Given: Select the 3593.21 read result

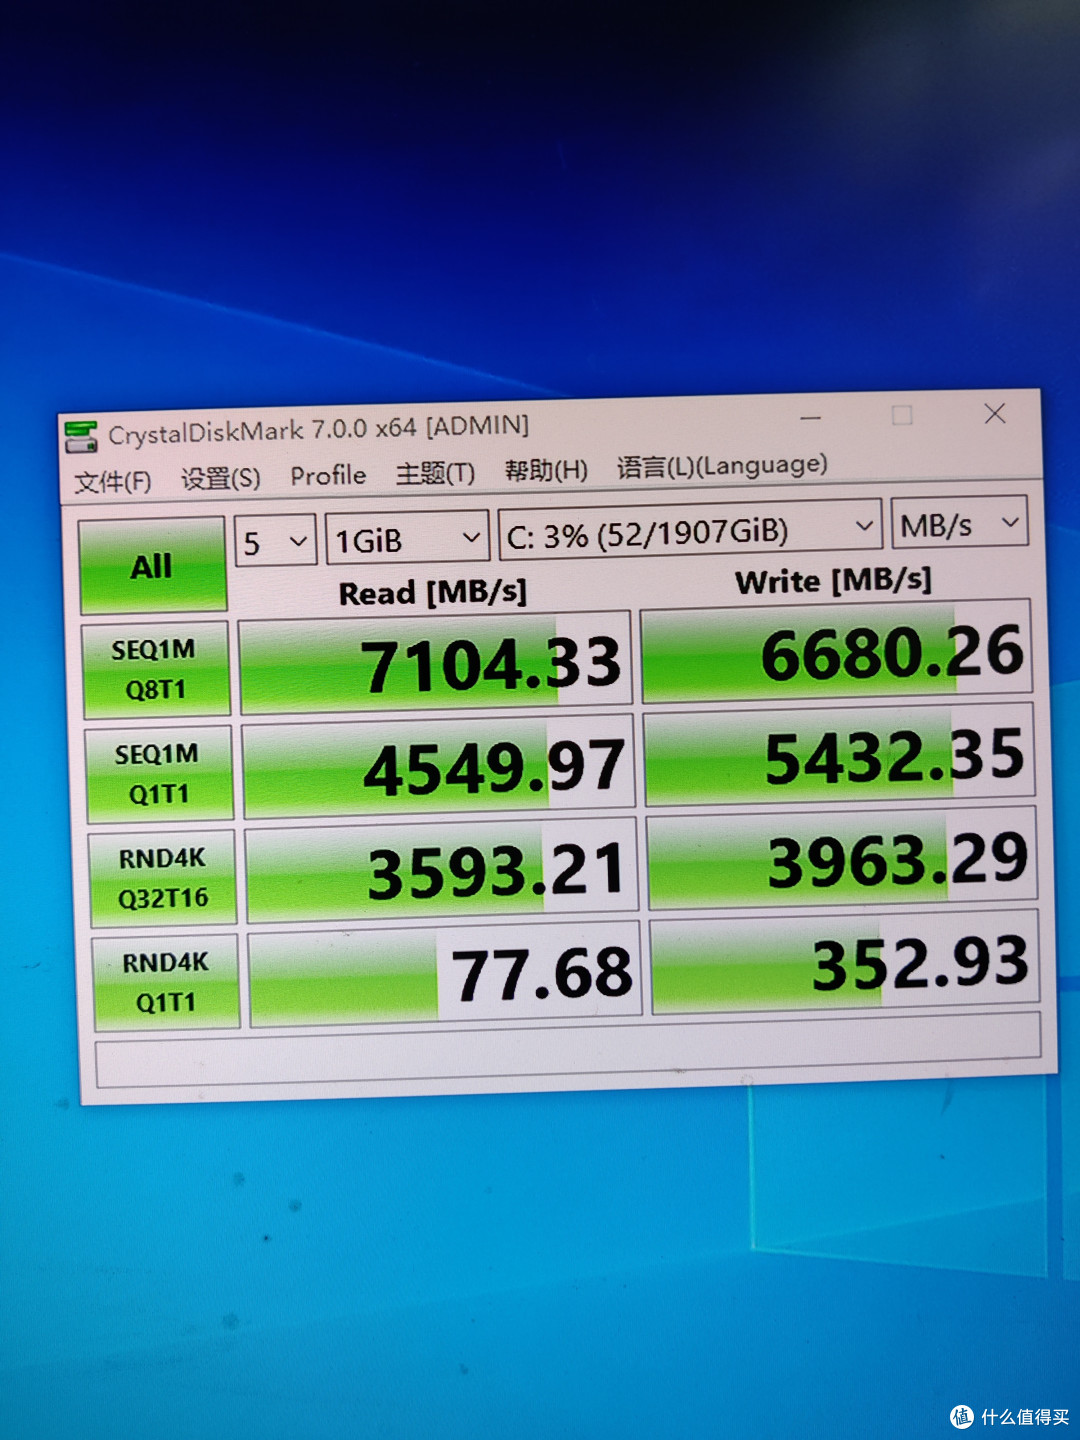Looking at the screenshot, I should (442, 870).
